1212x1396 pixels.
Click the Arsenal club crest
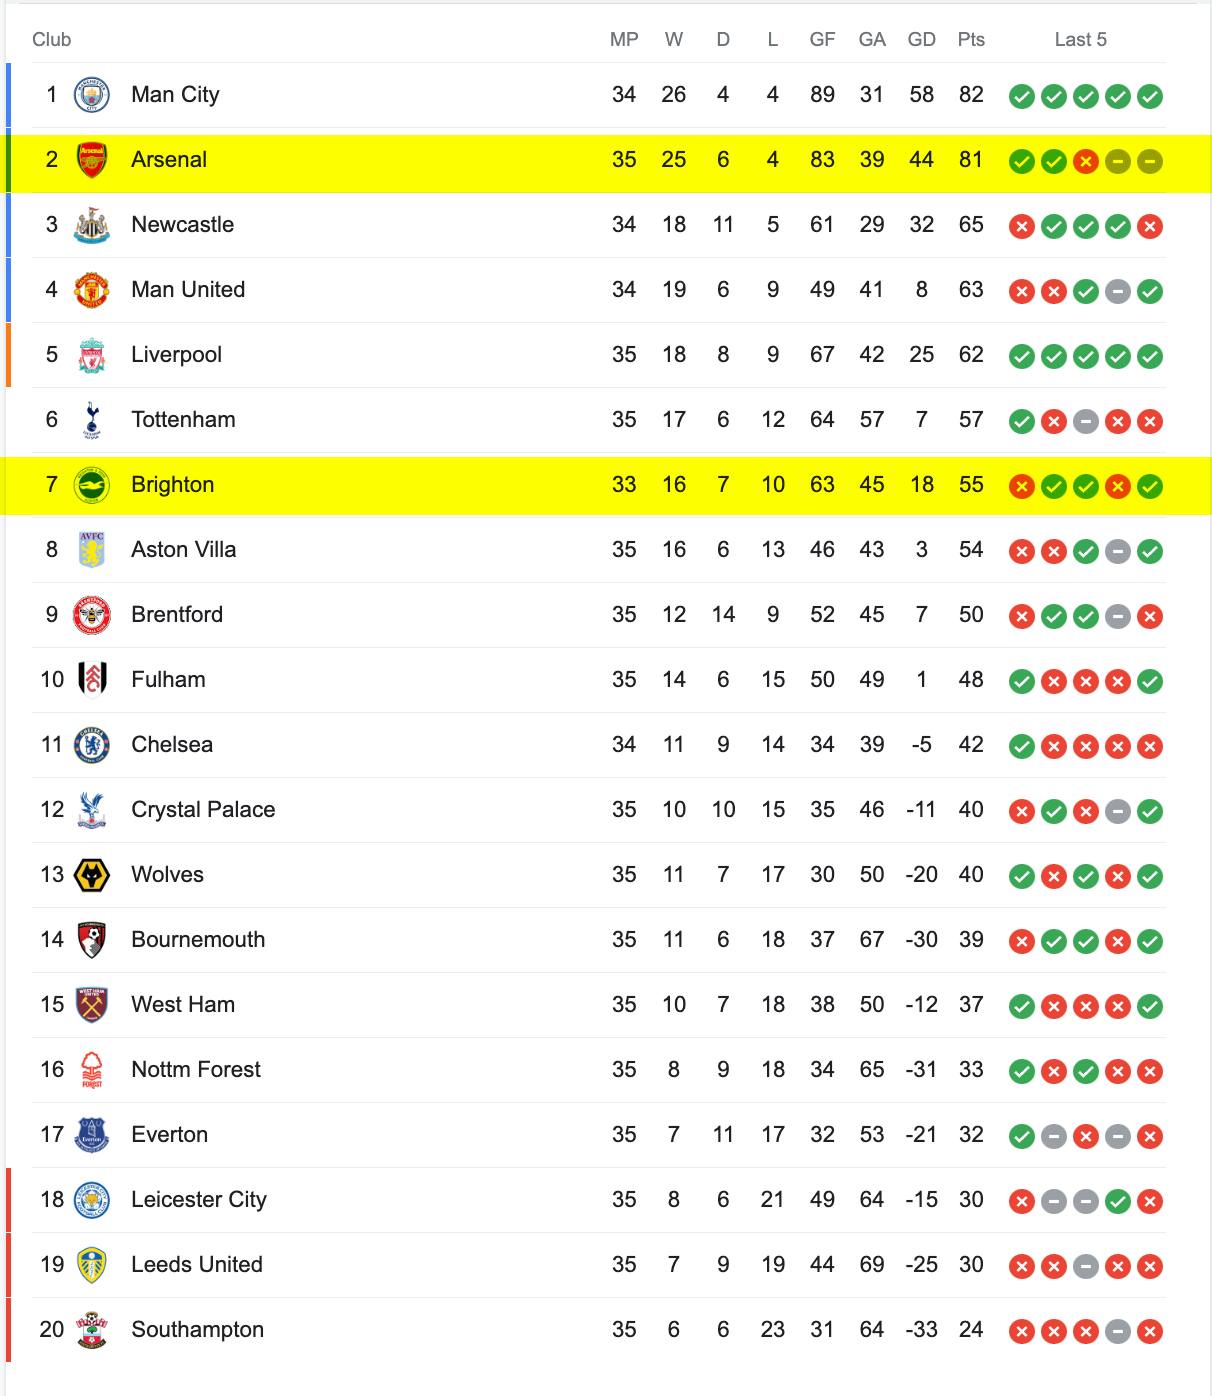92,160
